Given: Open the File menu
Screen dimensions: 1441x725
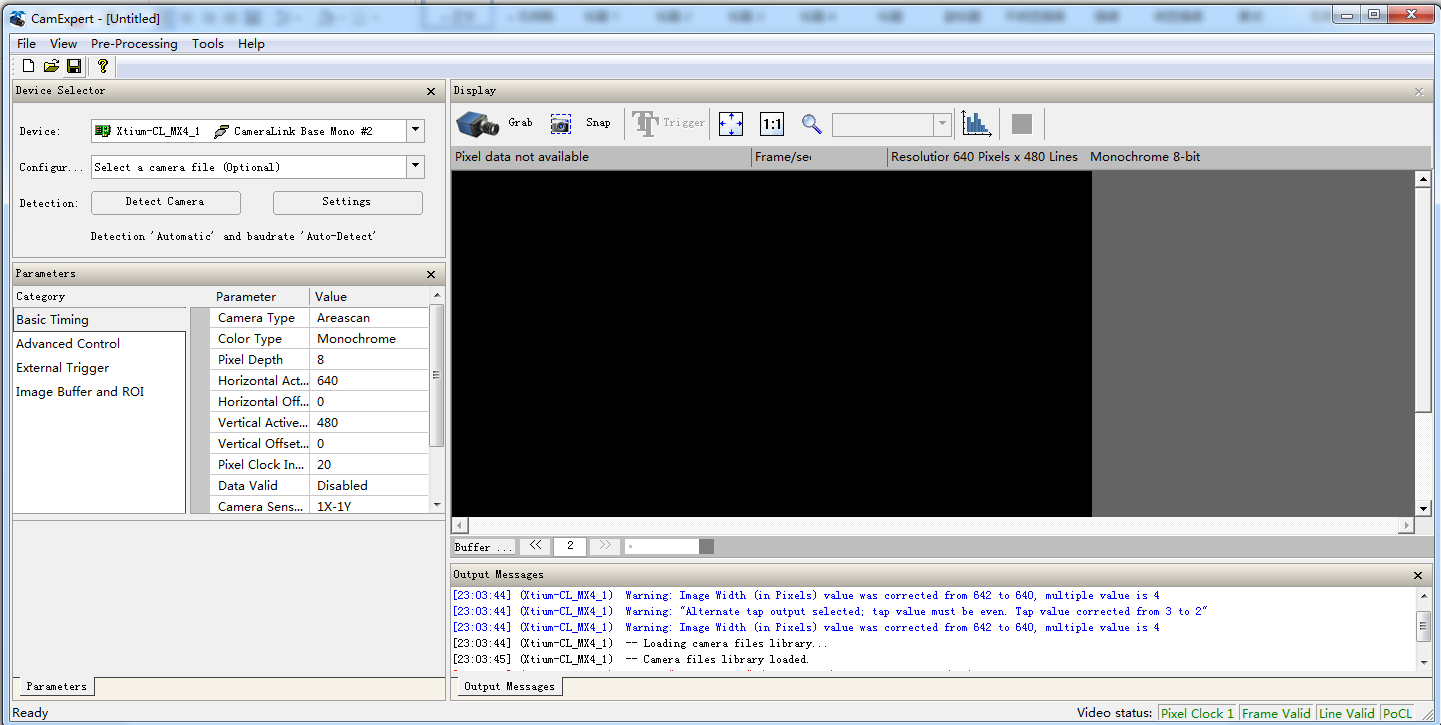Looking at the screenshot, I should 26,44.
